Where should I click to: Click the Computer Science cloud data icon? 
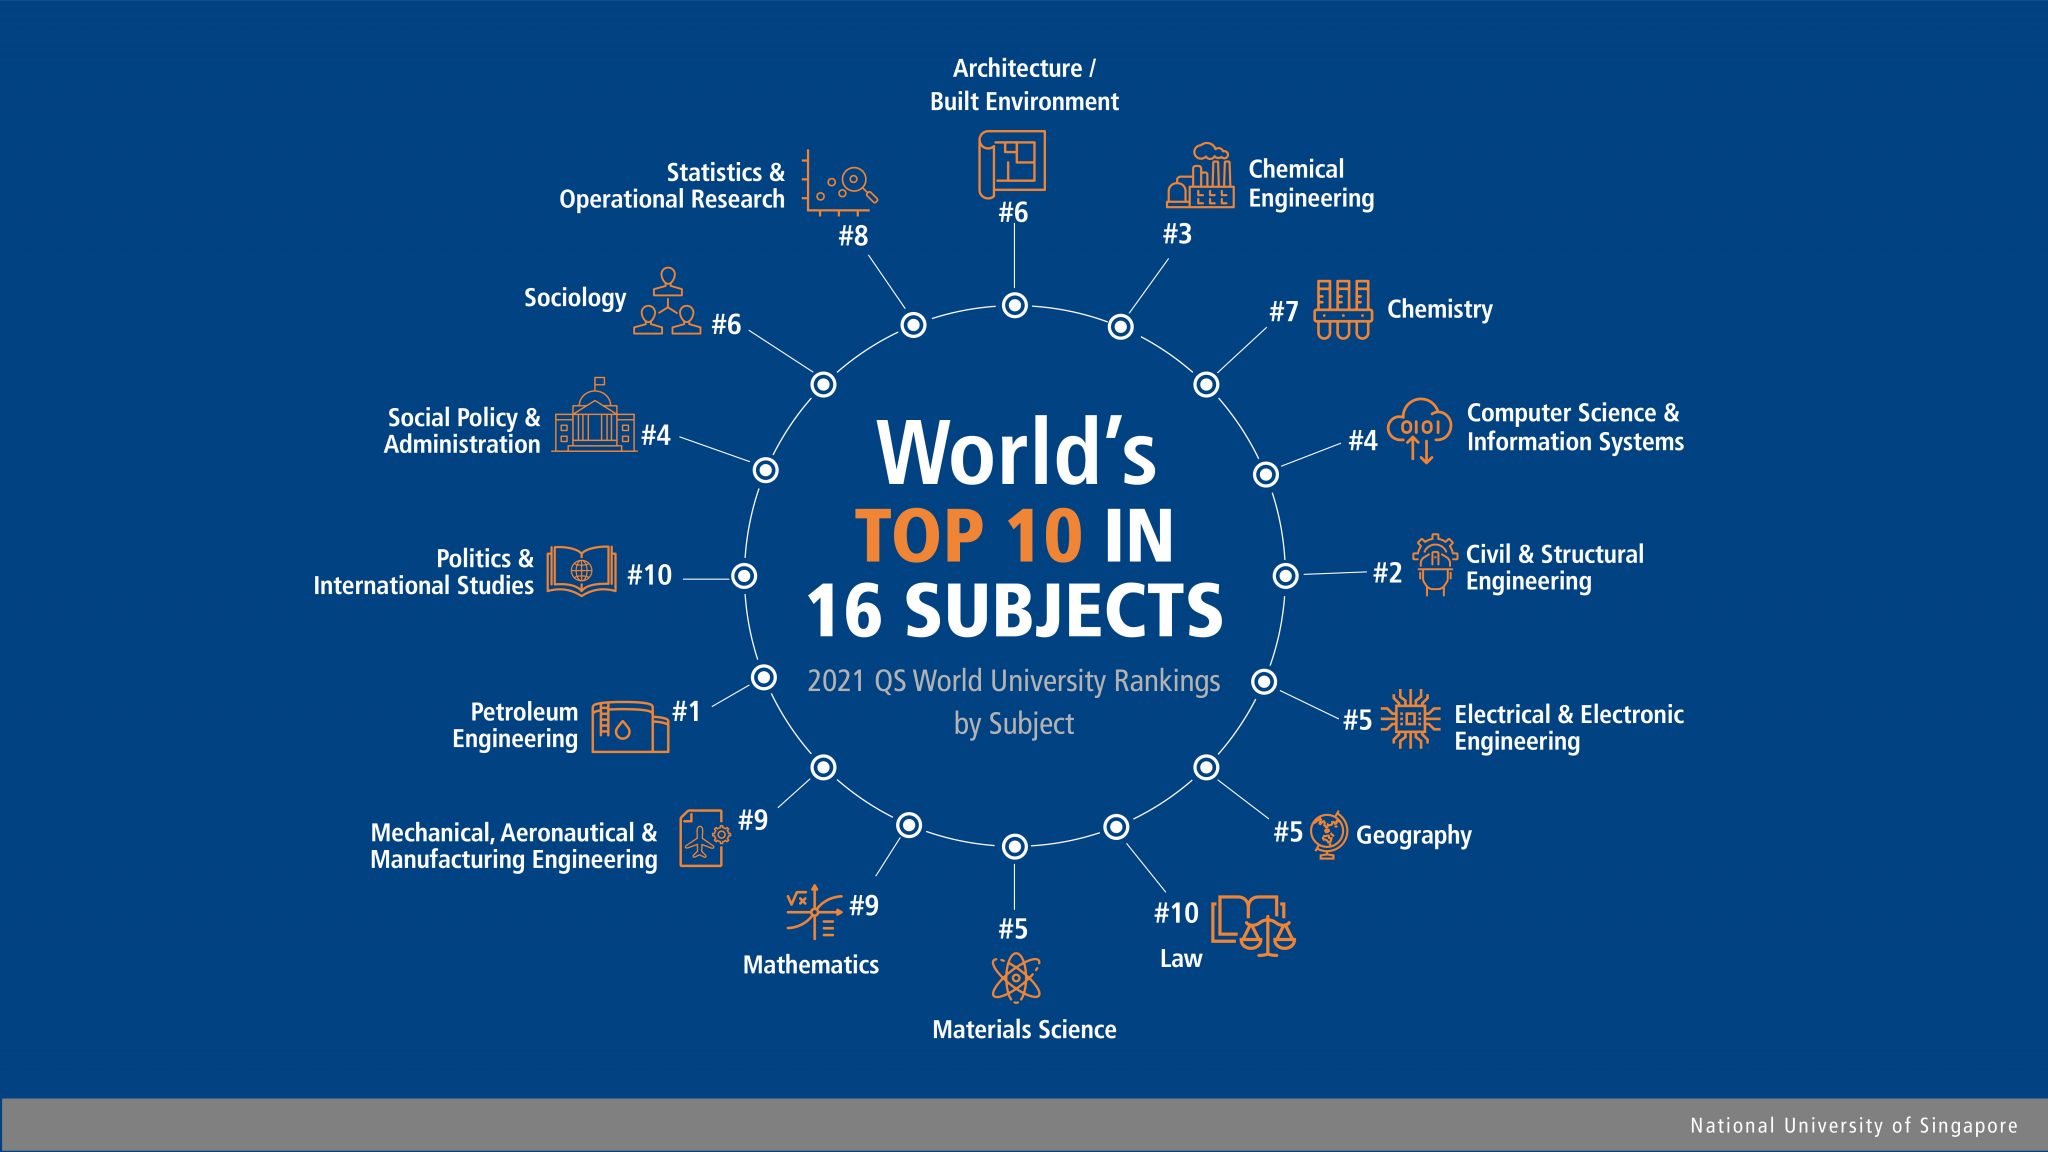(1419, 430)
